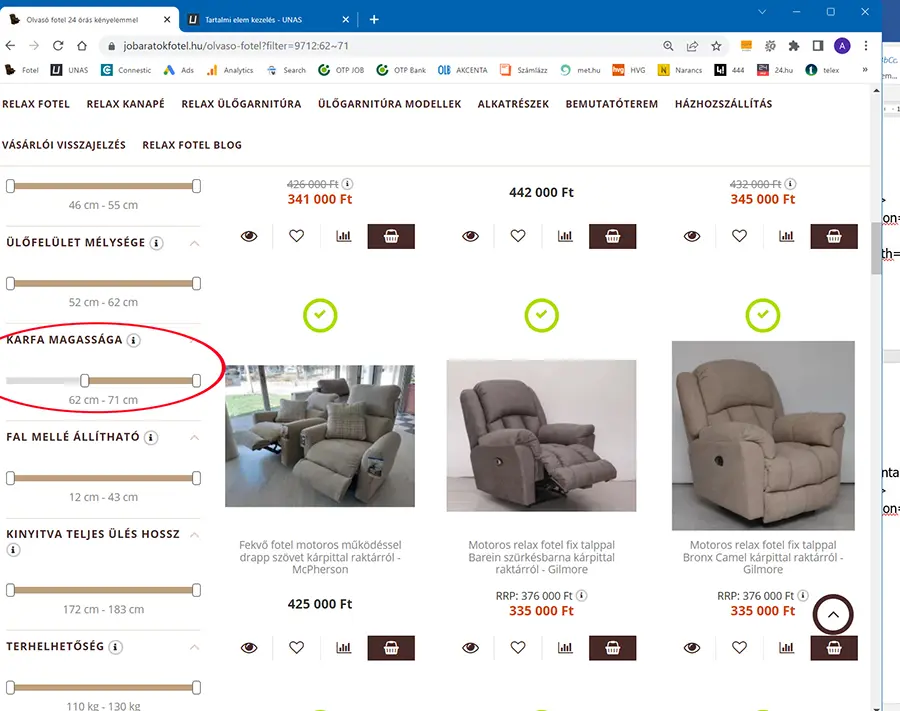Quick view the McPherson fotel eye icon
The image size is (900, 711).
pos(249,647)
